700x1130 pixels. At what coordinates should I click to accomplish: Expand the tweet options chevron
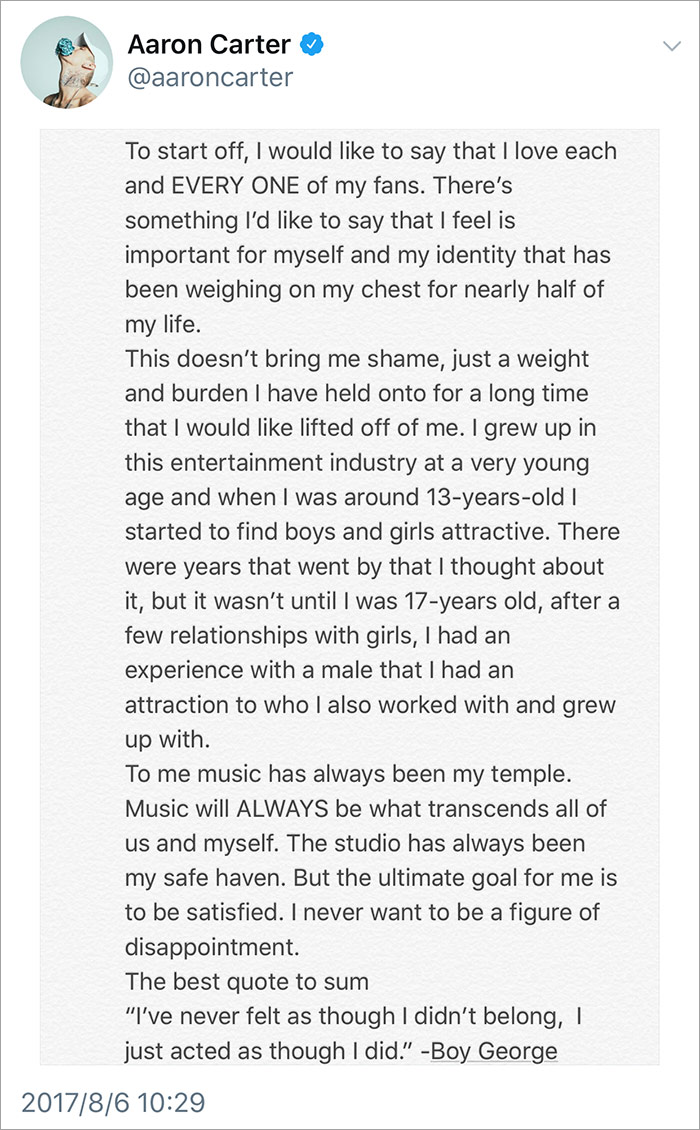click(671, 46)
